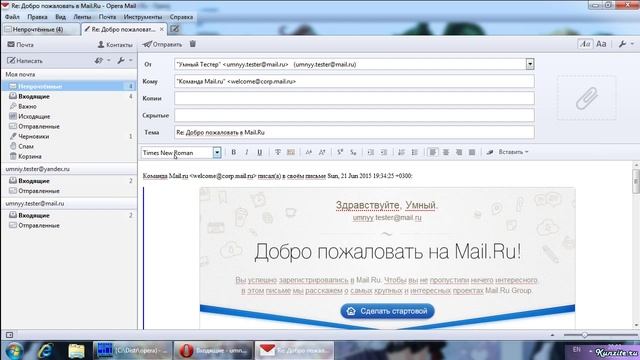Switch to formatted text mode Aa italic

click(x=585, y=44)
